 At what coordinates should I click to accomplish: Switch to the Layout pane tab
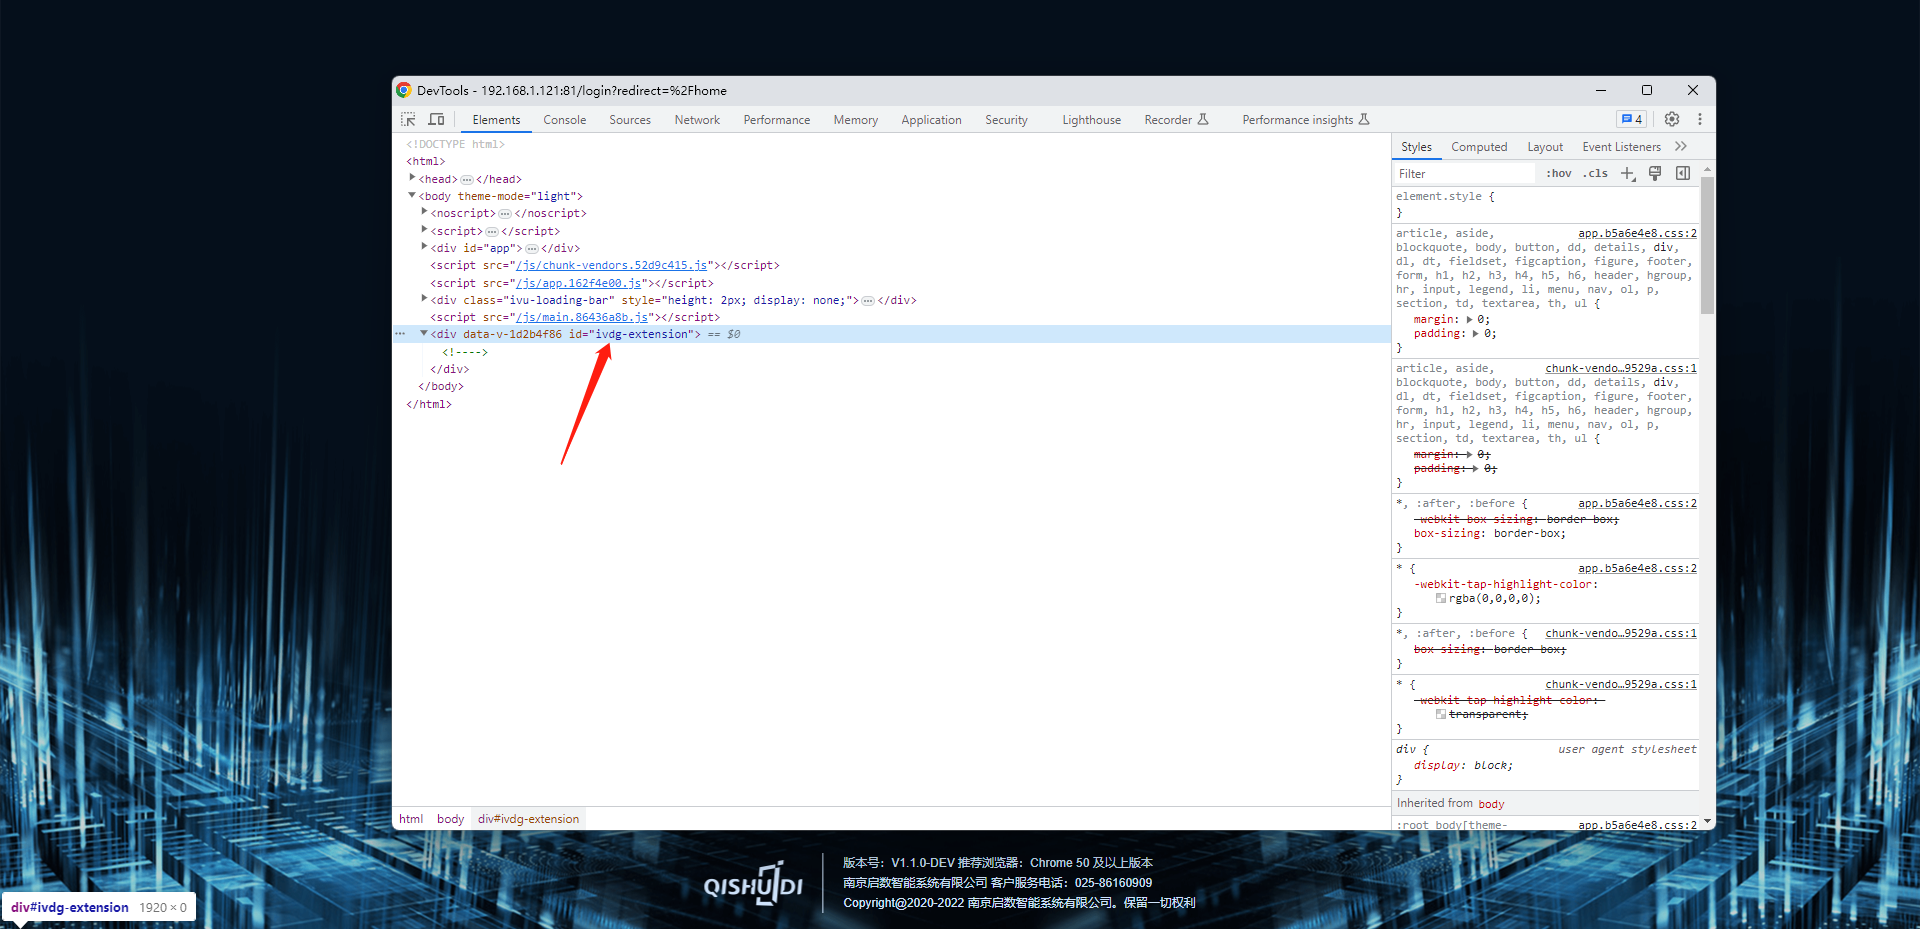1545,147
